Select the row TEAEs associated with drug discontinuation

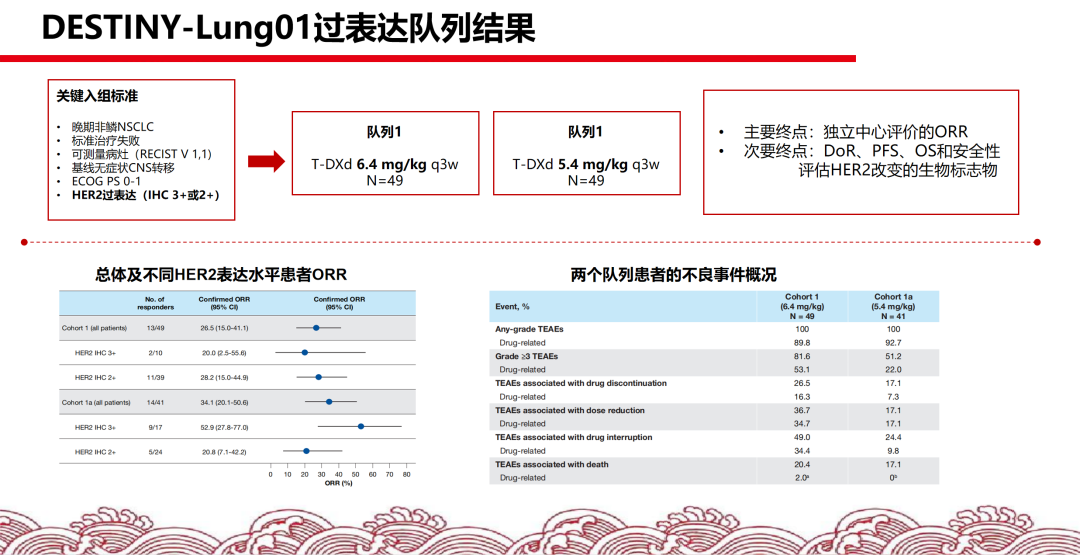coord(581,383)
